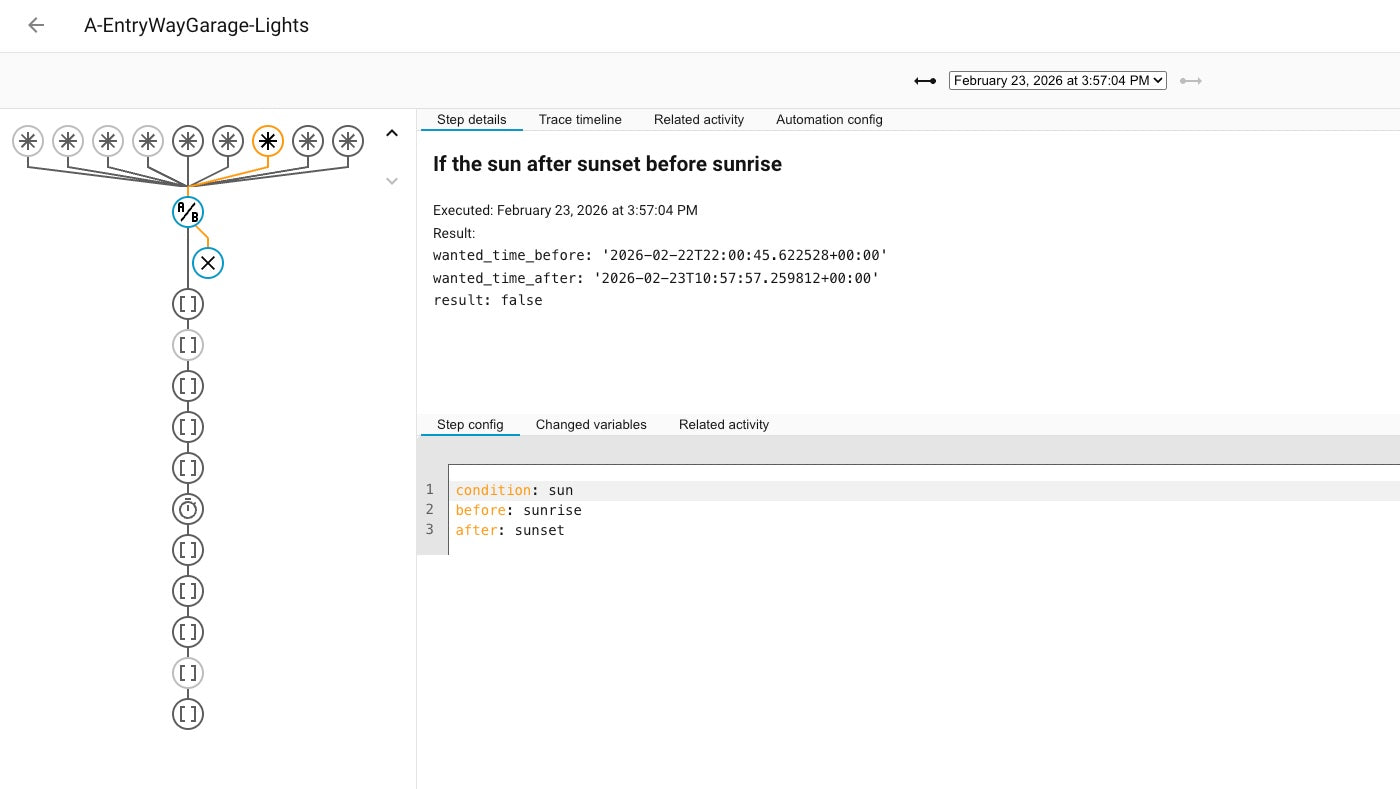This screenshot has height=789, width=1400.
Task: Select the failed condition X node
Action: (x=208, y=263)
